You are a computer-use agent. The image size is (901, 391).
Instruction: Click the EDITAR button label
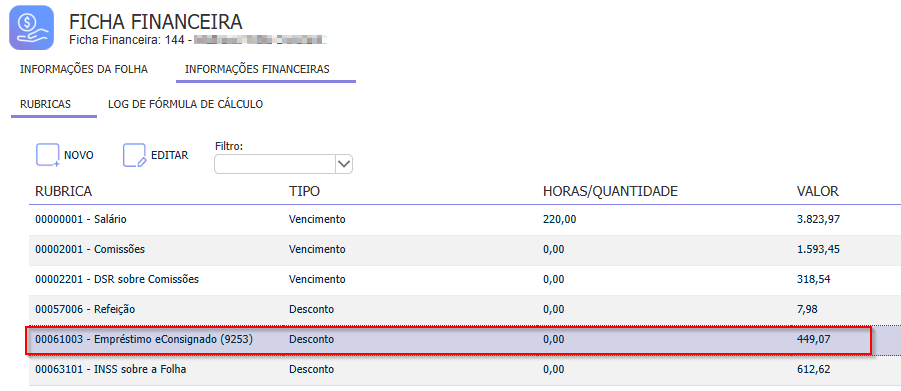pyautogui.click(x=170, y=155)
